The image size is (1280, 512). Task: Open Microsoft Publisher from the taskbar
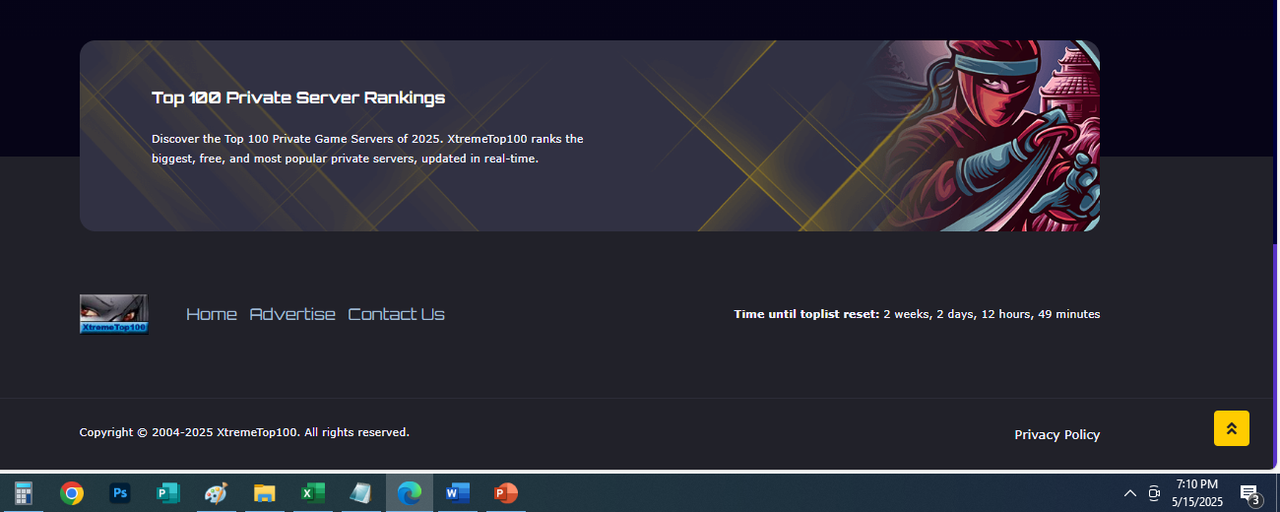tap(168, 493)
